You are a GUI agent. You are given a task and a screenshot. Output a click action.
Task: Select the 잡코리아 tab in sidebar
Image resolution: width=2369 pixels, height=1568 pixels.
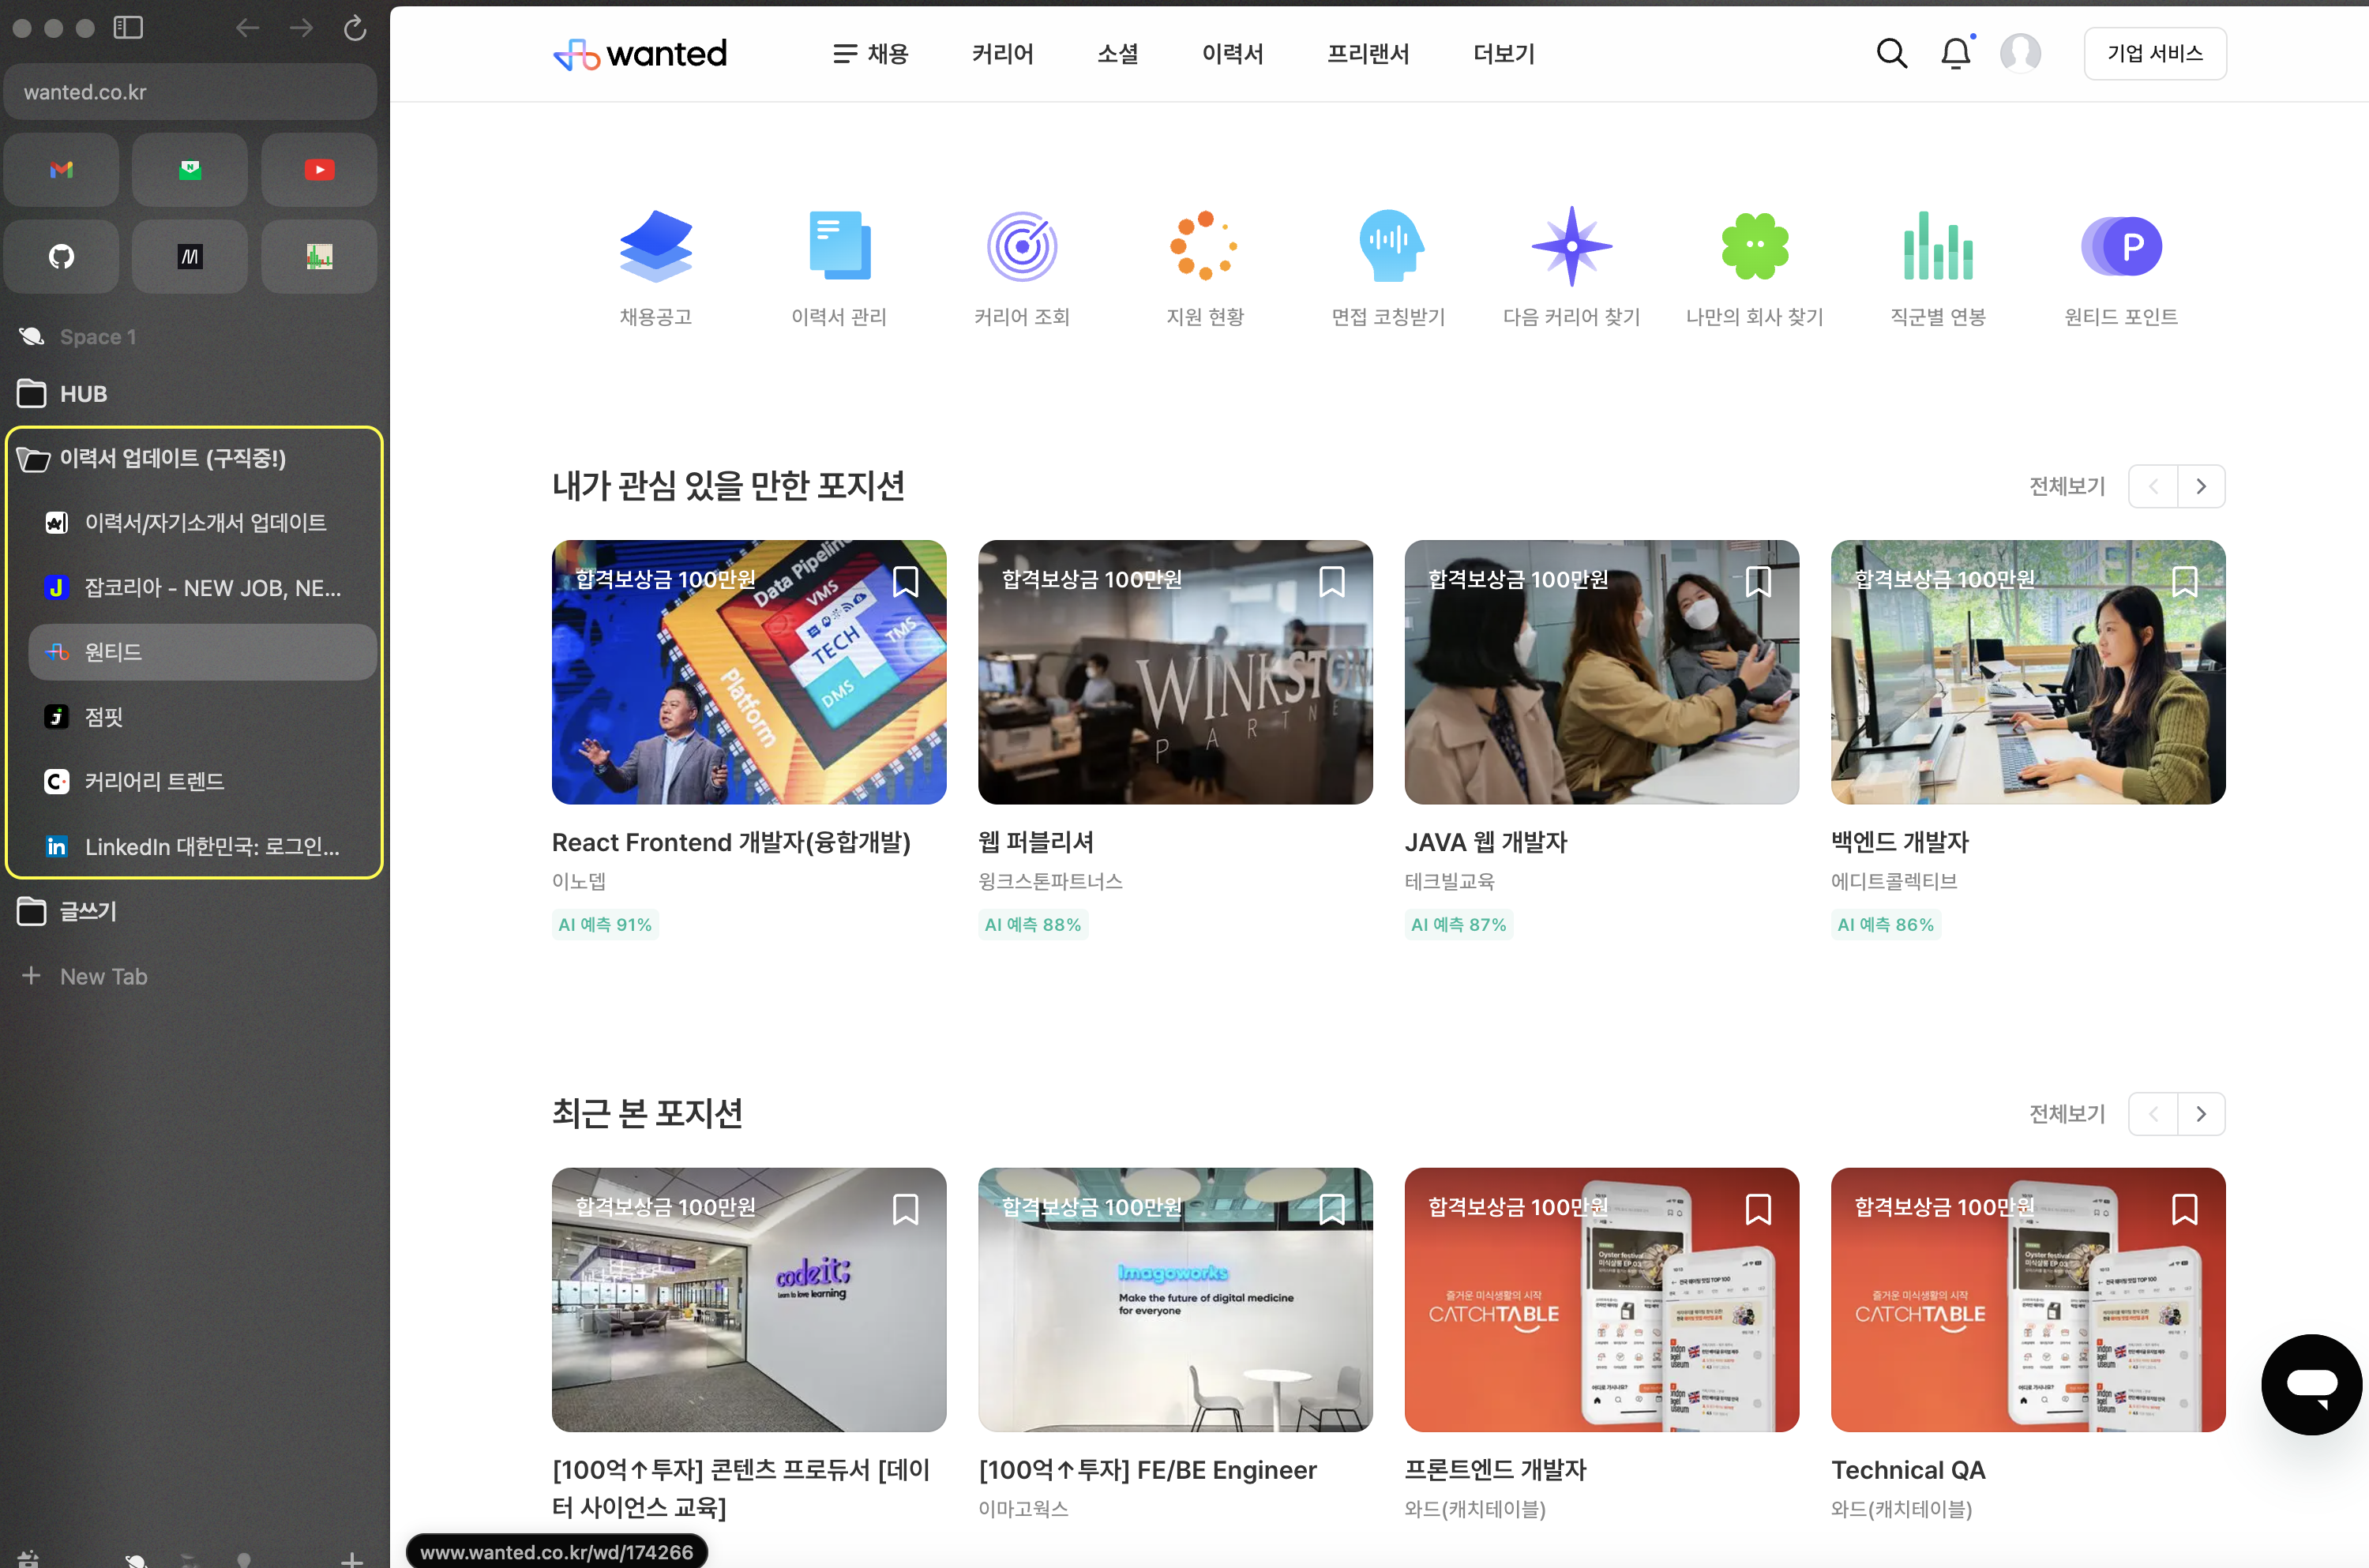(x=212, y=588)
